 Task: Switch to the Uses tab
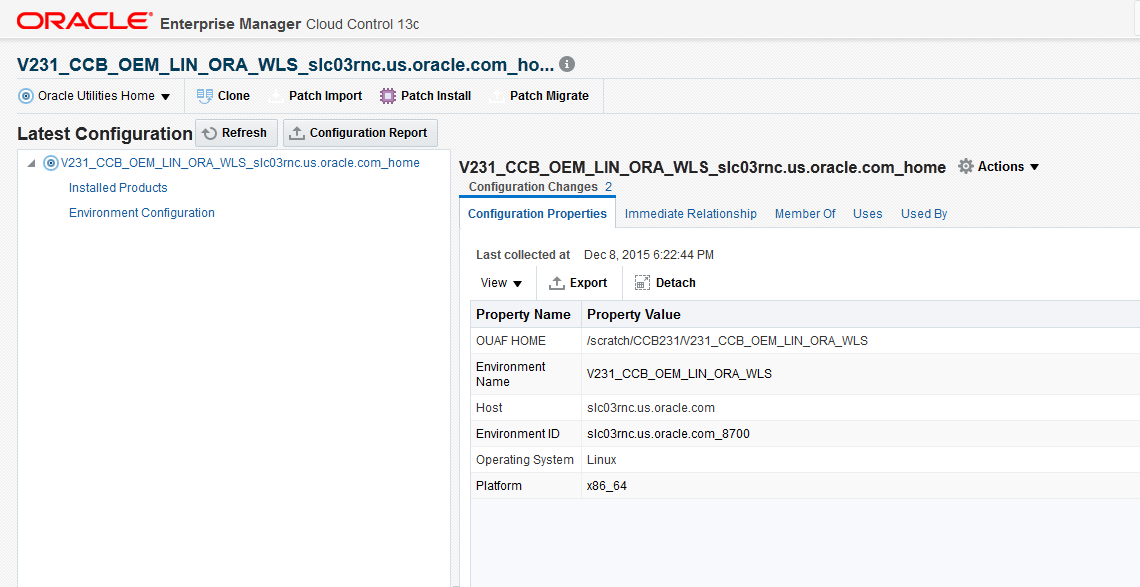point(867,214)
